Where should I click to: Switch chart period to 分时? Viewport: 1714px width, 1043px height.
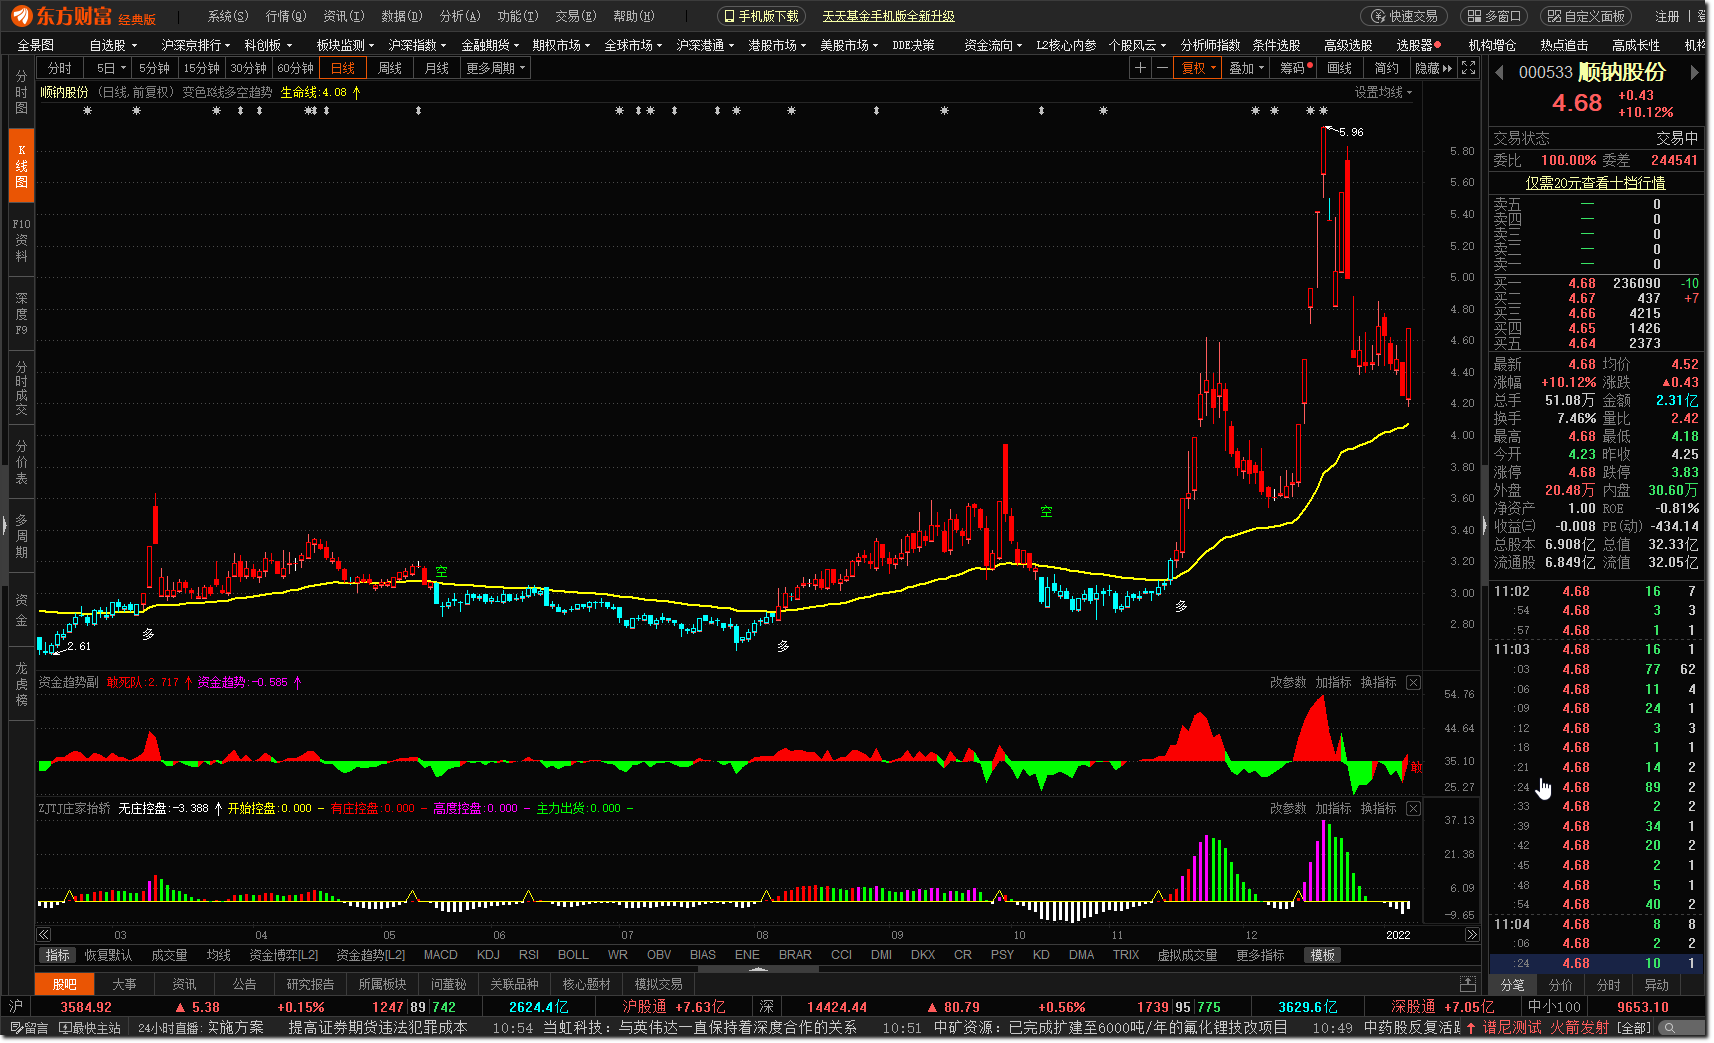60,68
